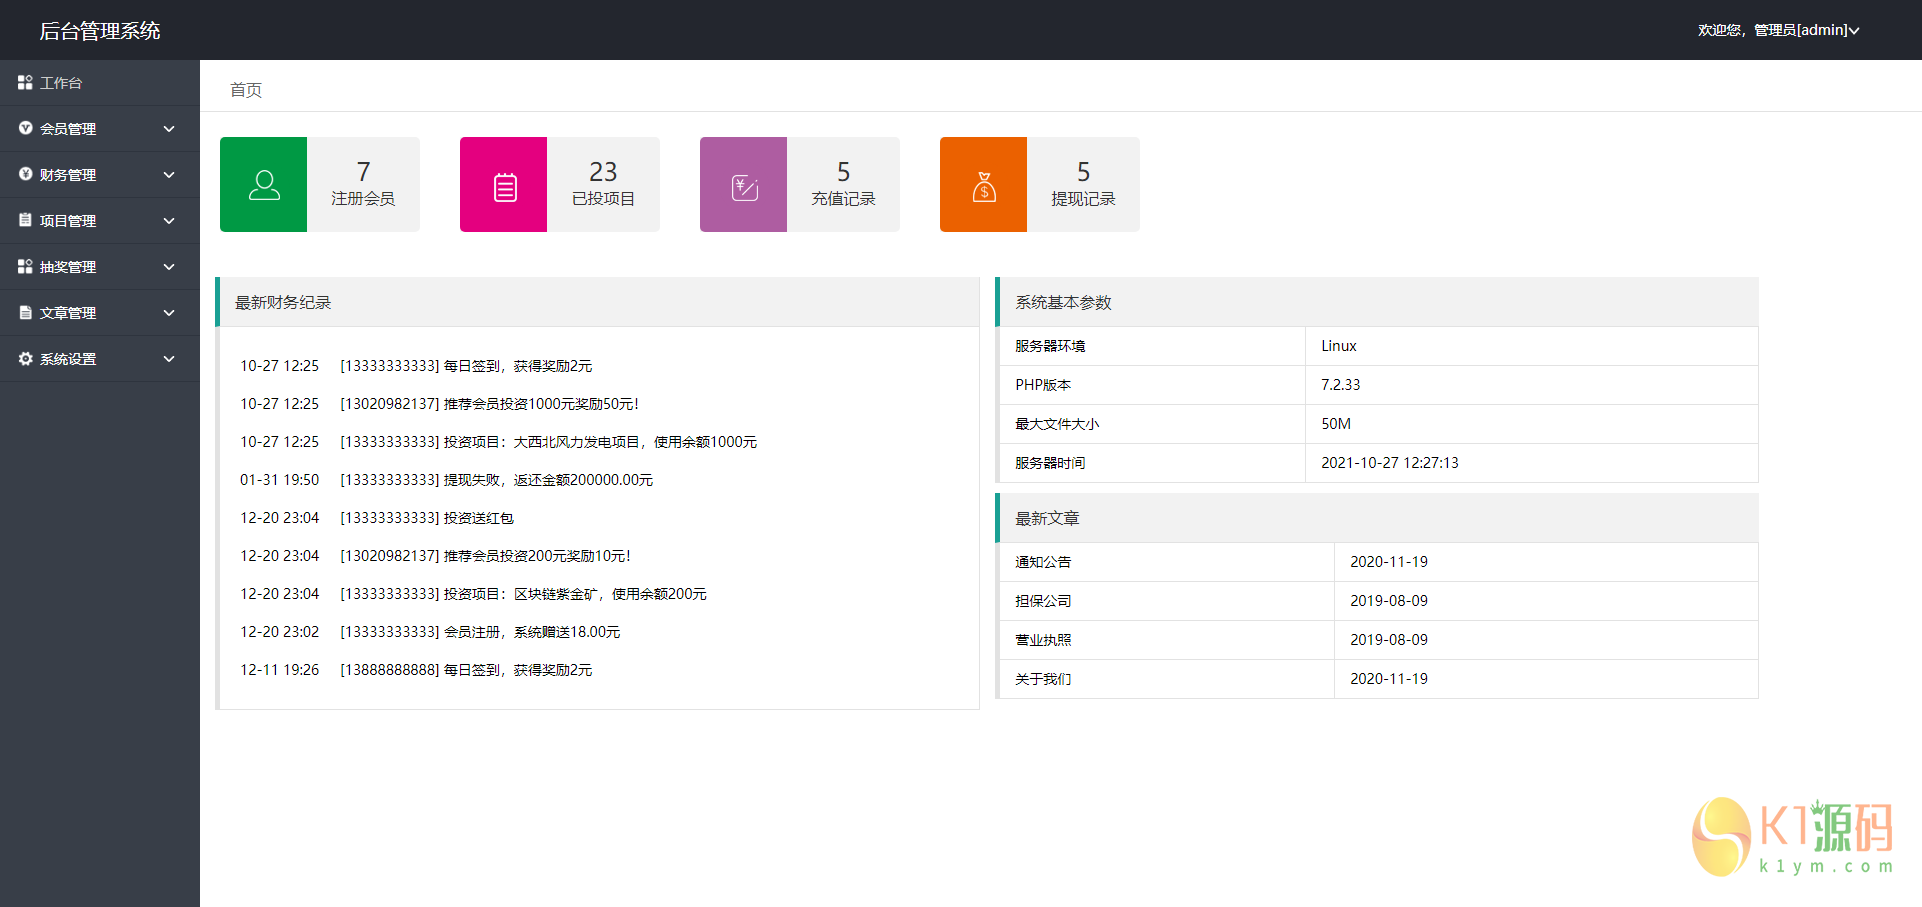This screenshot has width=1922, height=907.
Task: Click the pink invested projects clipboard icon
Action: point(504,186)
